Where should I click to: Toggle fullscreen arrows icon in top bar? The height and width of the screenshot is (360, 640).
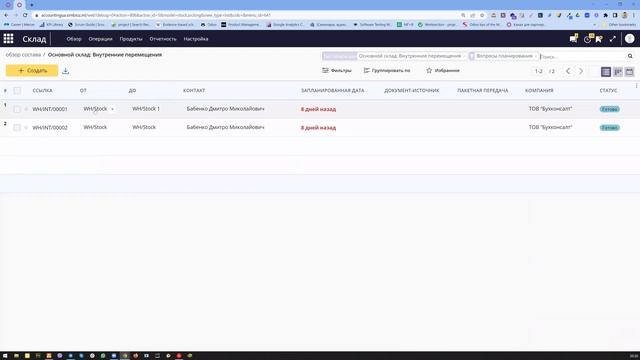coord(613,39)
